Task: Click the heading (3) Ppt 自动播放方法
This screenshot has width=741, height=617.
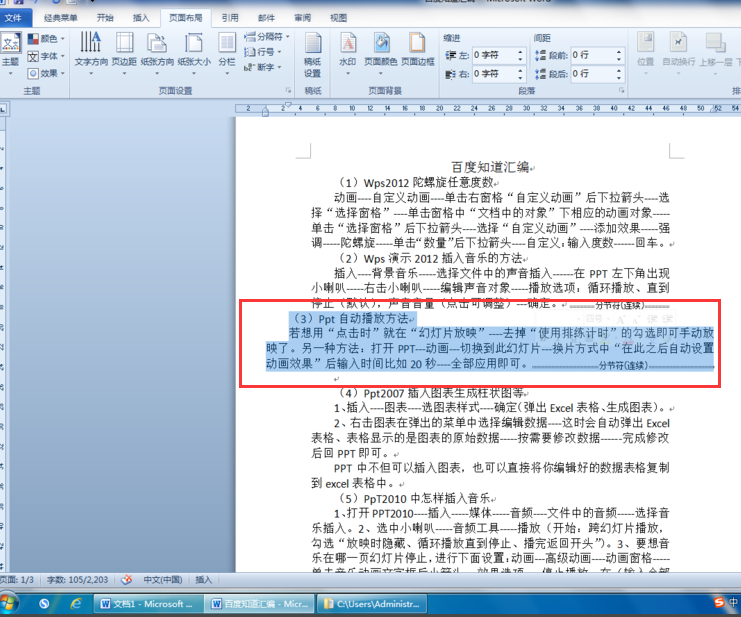Action: coord(352,318)
